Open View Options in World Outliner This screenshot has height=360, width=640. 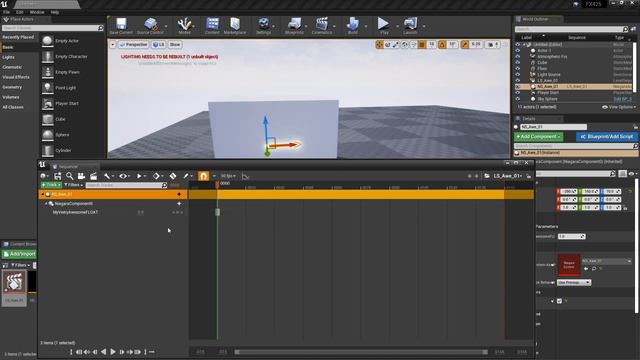coord(619,107)
